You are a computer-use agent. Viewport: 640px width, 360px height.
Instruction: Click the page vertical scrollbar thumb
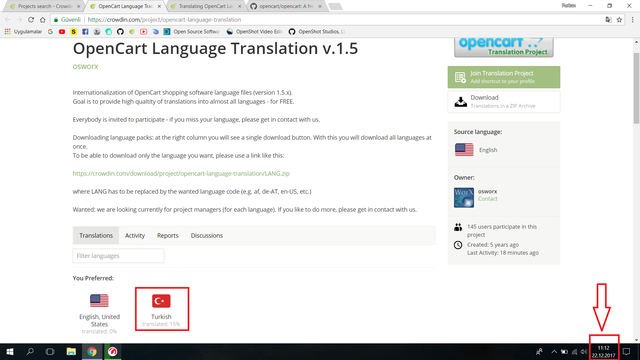[x=636, y=88]
